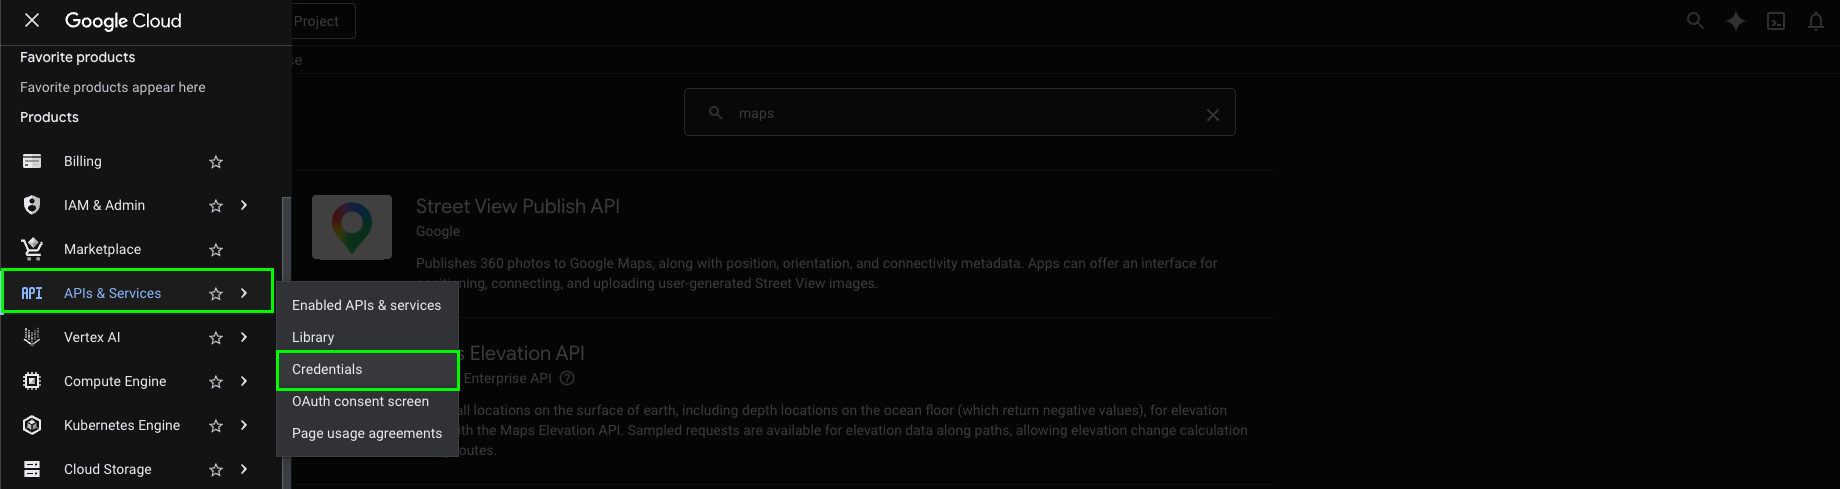
Task: Open Street View Publish API link
Action: tap(518, 206)
